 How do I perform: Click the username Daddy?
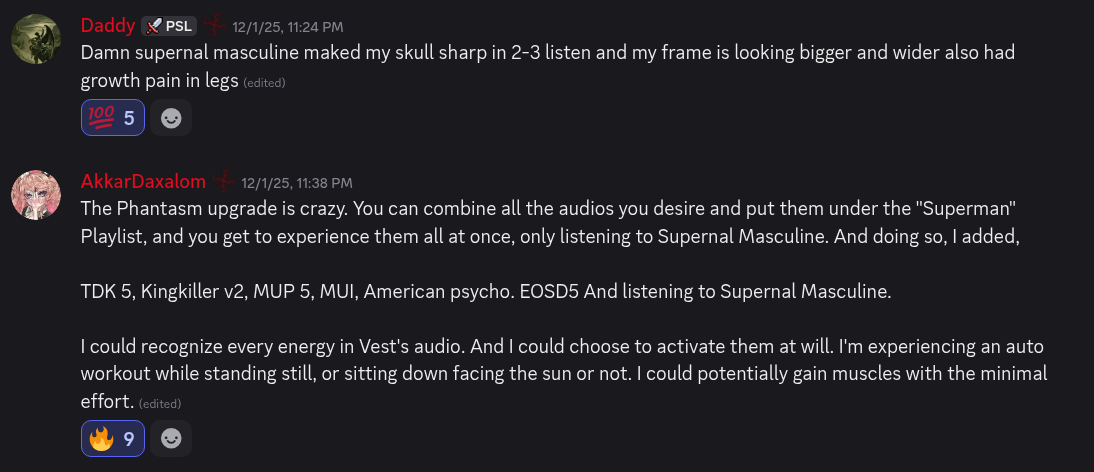point(107,25)
